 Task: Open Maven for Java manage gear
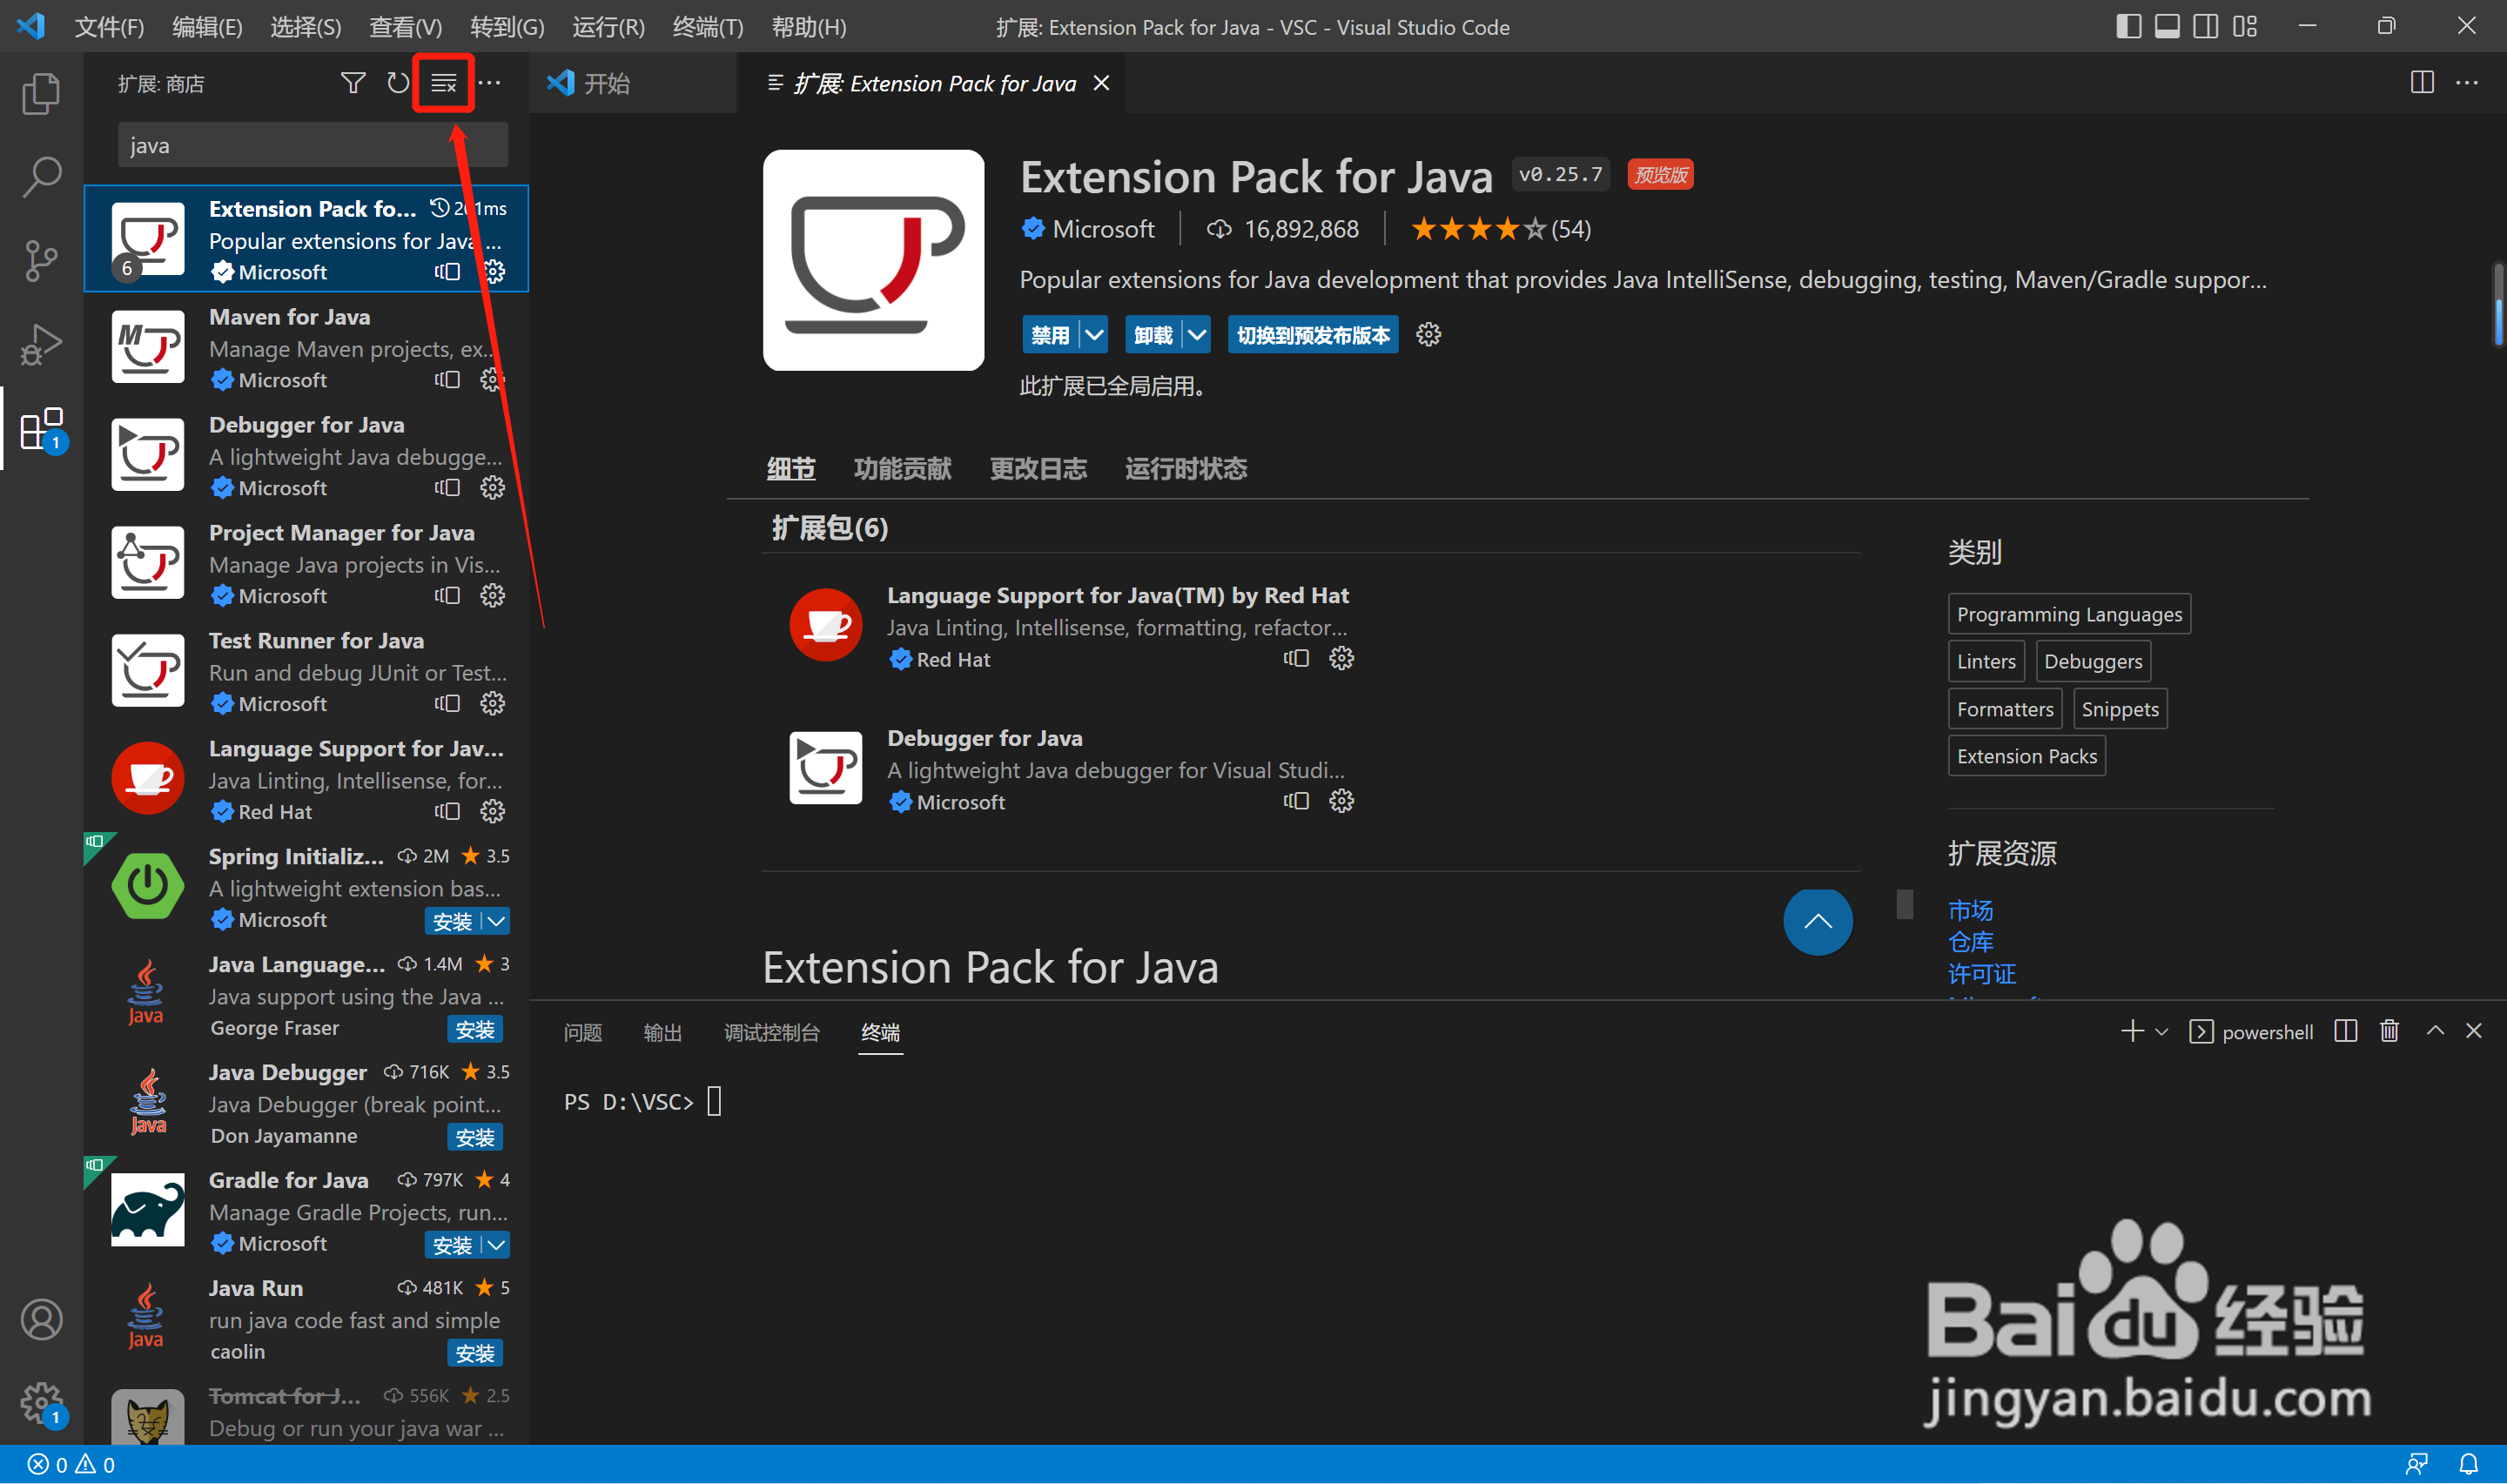click(x=492, y=380)
